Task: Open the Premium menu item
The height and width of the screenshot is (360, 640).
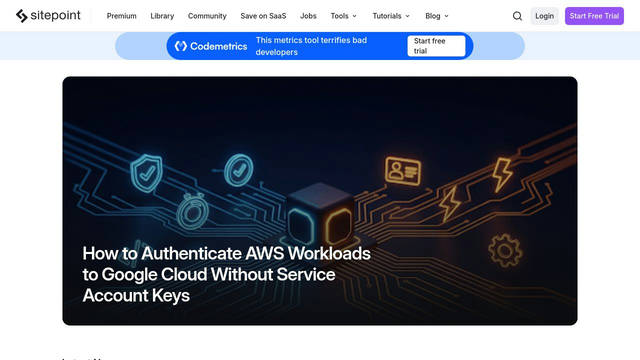Action: click(x=122, y=16)
